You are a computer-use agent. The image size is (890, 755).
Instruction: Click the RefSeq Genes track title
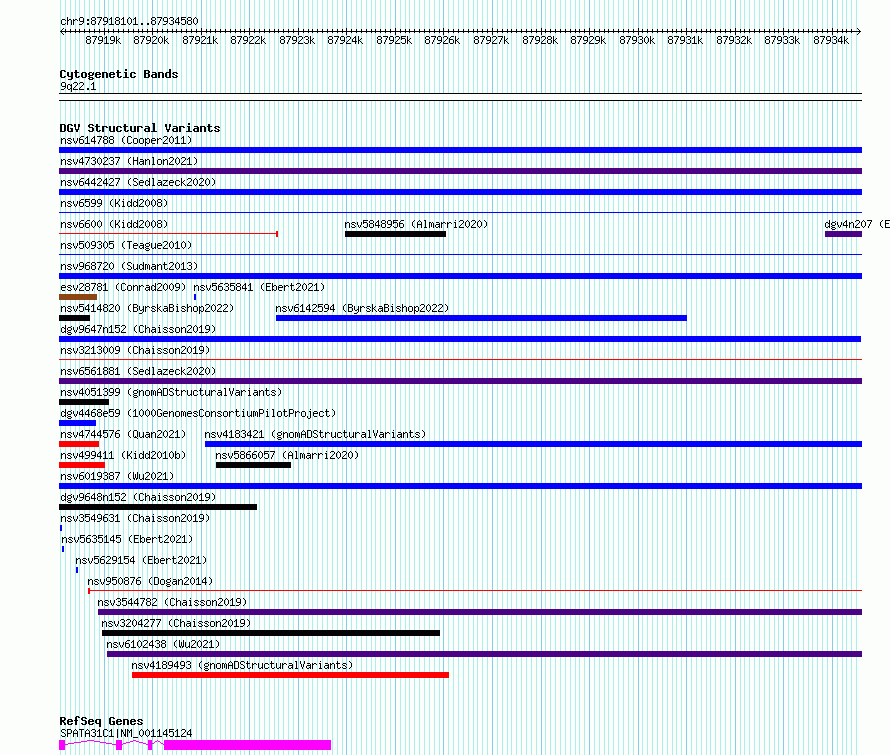(x=101, y=722)
